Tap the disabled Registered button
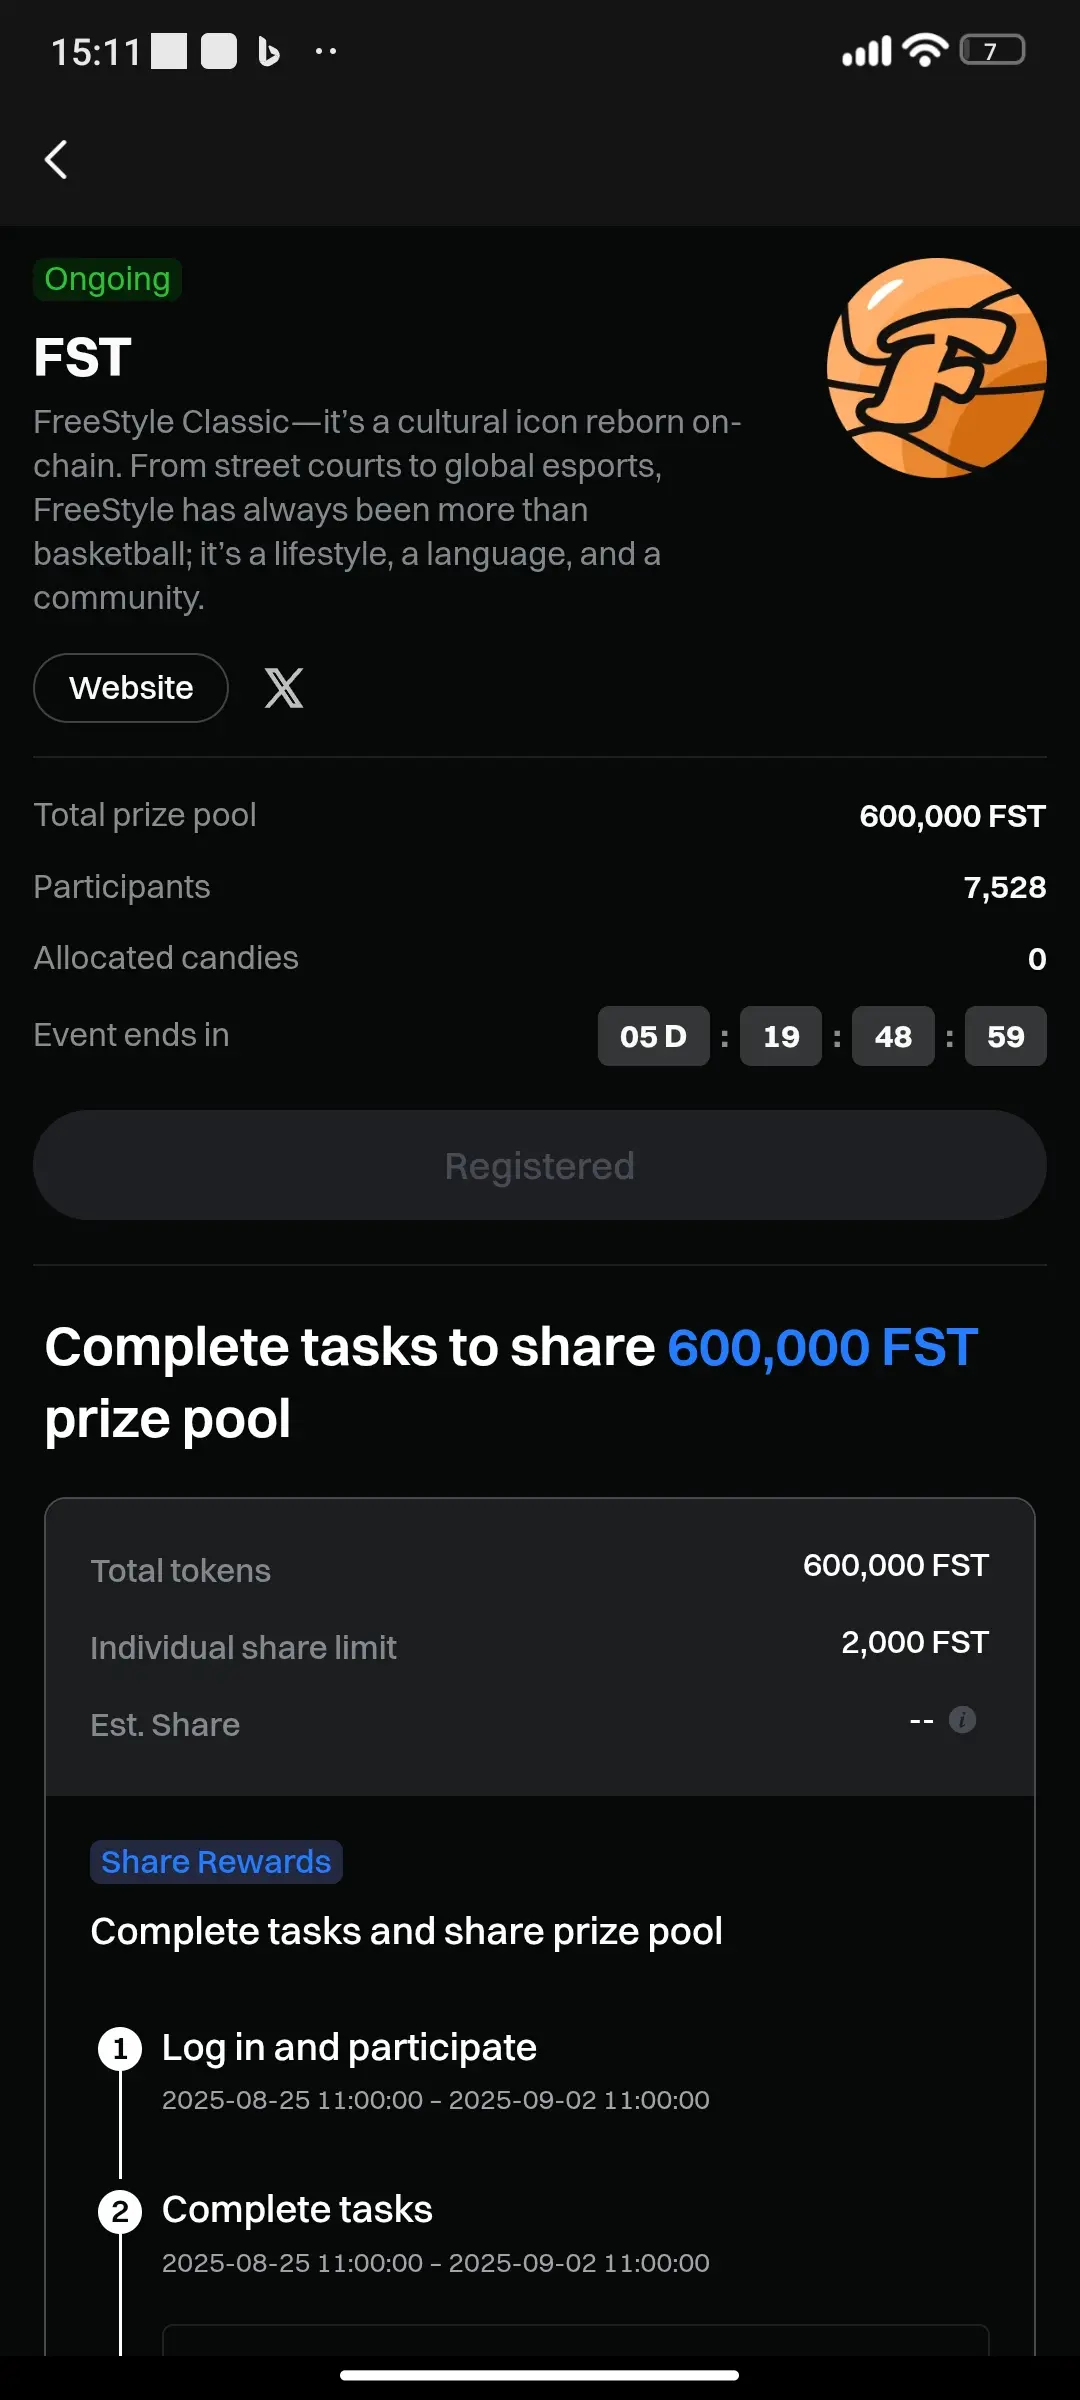Image resolution: width=1080 pixels, height=2400 pixels. tap(540, 1165)
